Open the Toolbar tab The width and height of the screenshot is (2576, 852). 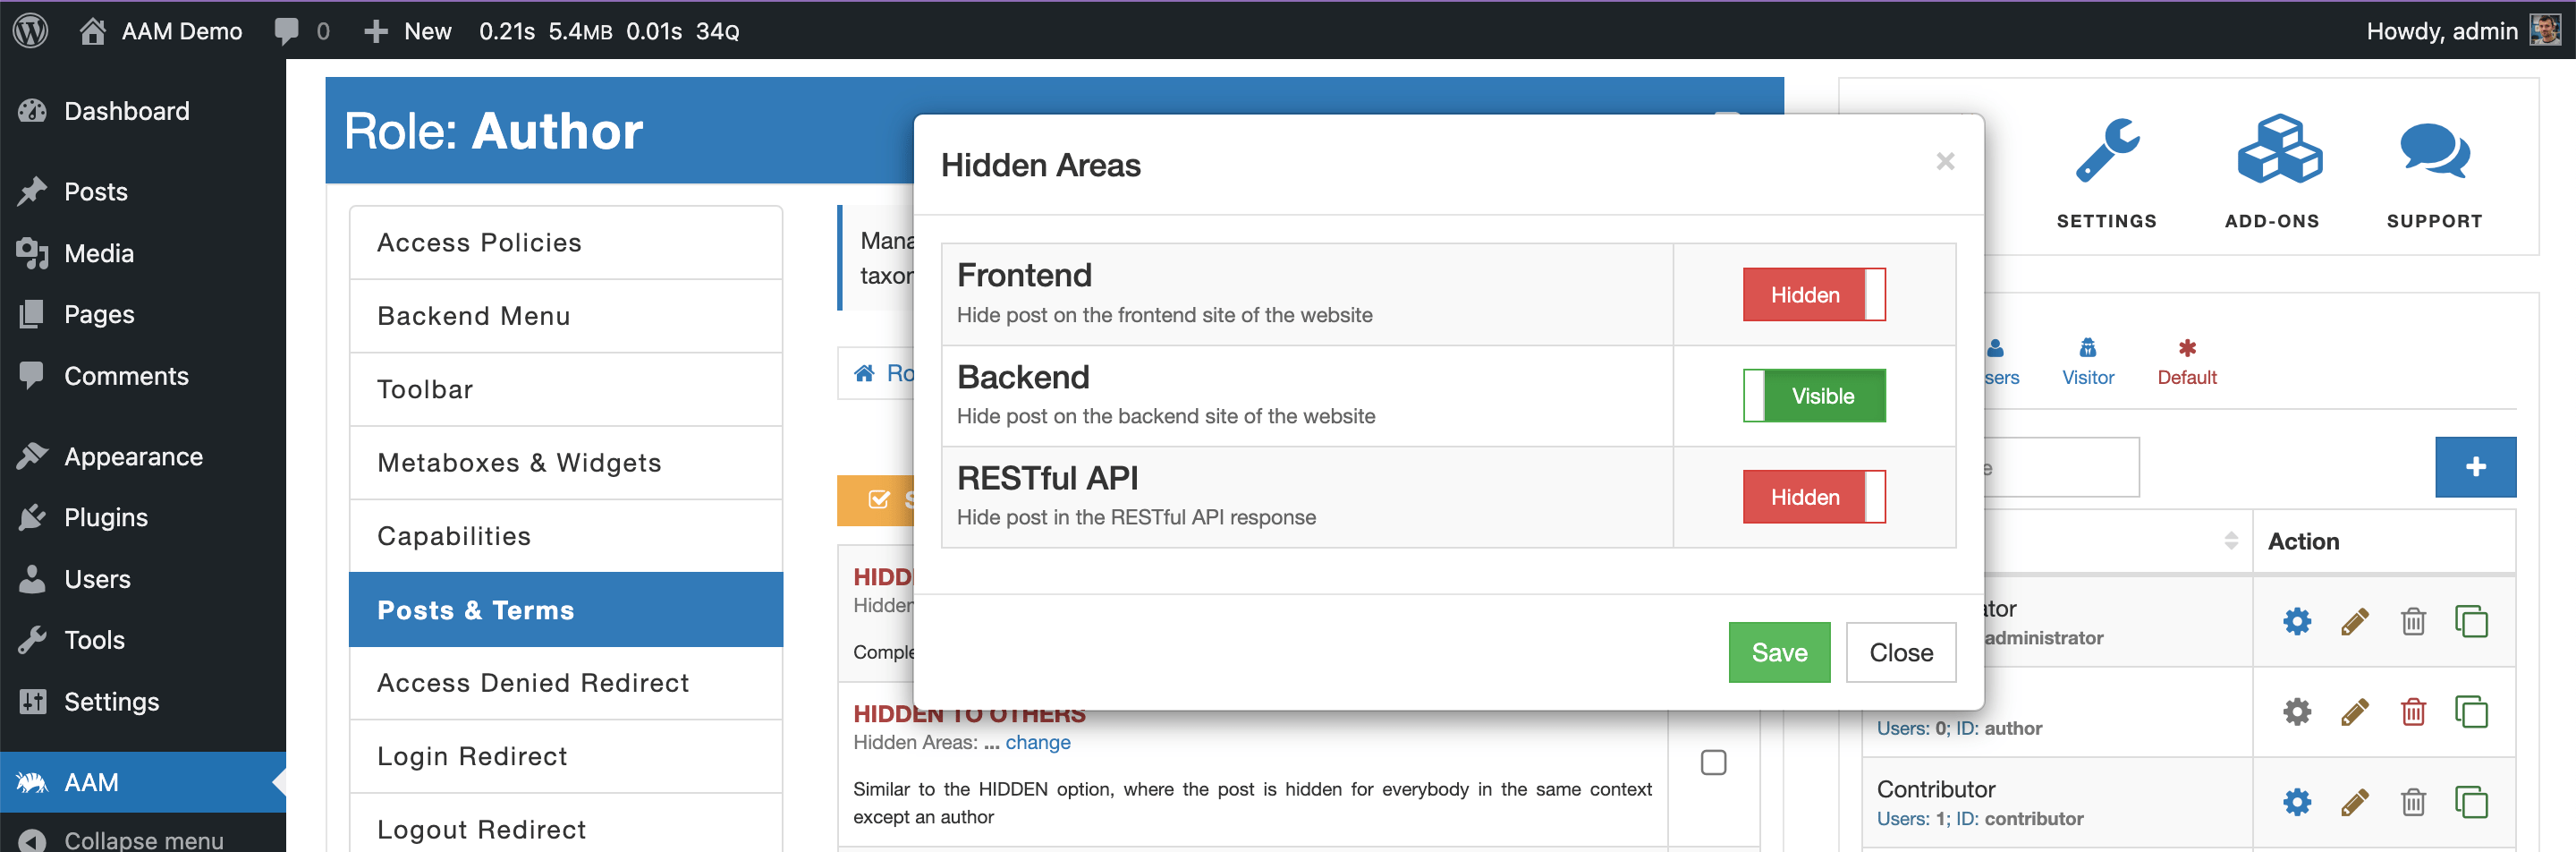tap(566, 389)
